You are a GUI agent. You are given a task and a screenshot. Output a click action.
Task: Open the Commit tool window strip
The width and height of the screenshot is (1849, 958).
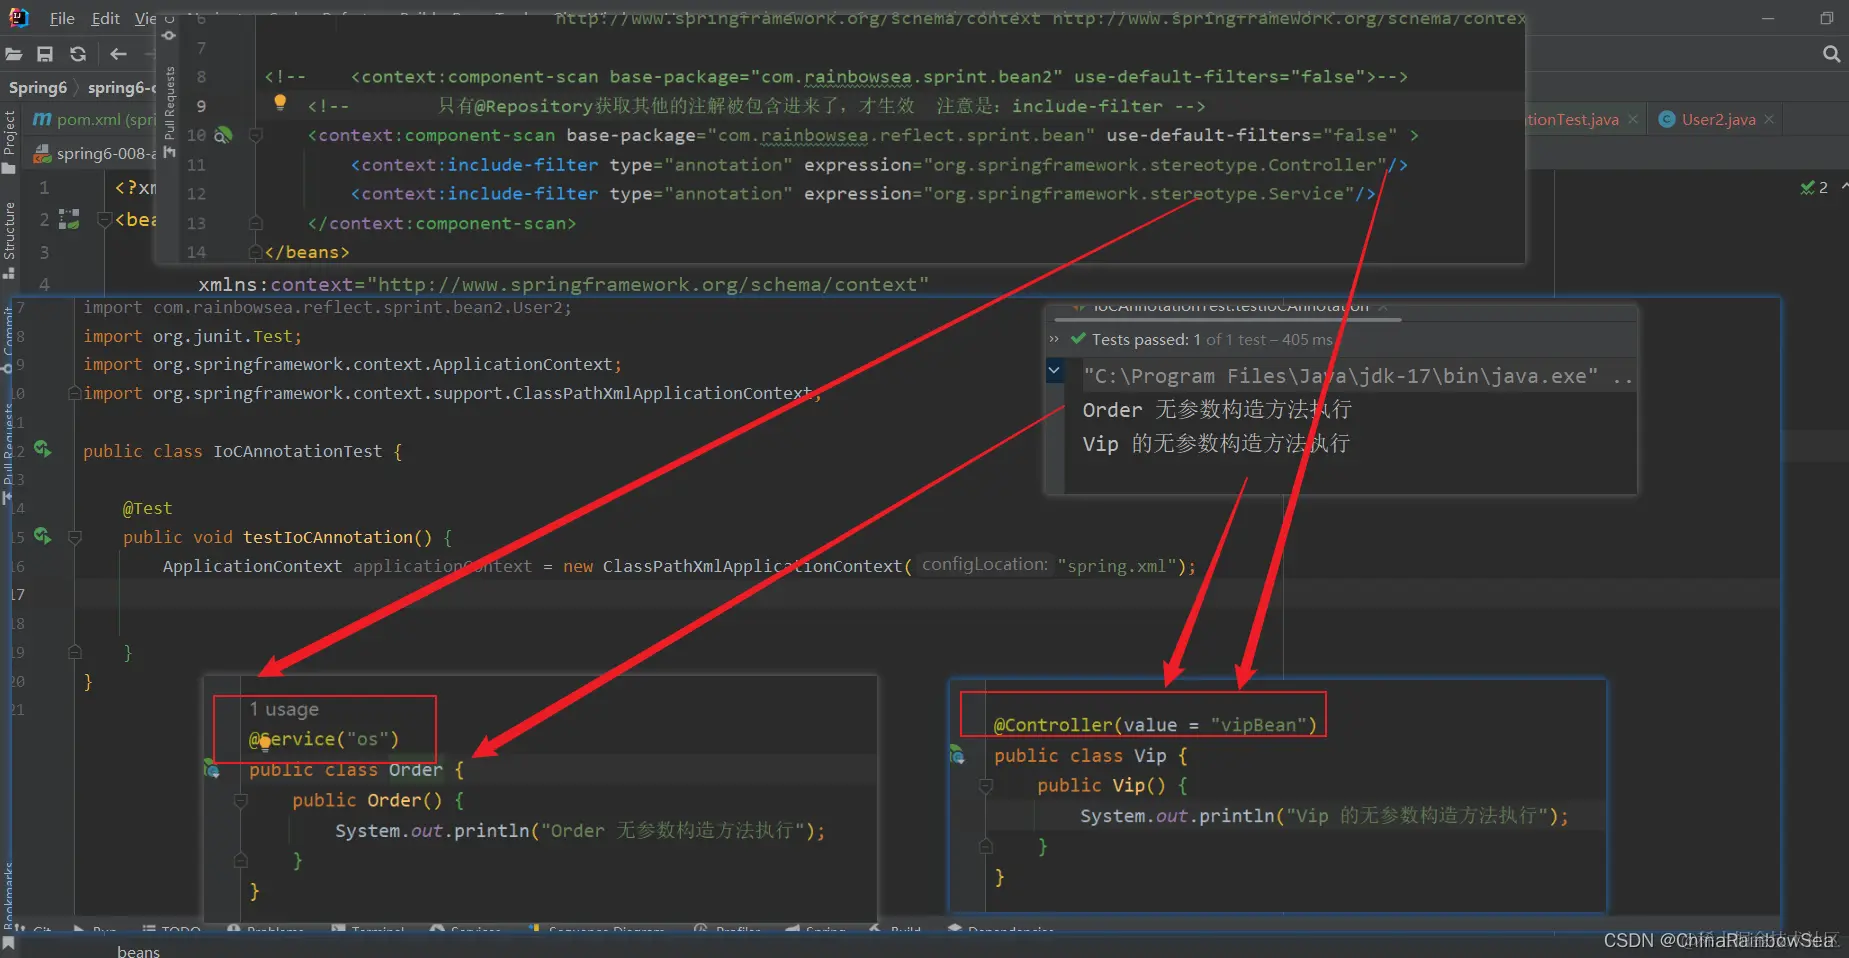[9, 340]
